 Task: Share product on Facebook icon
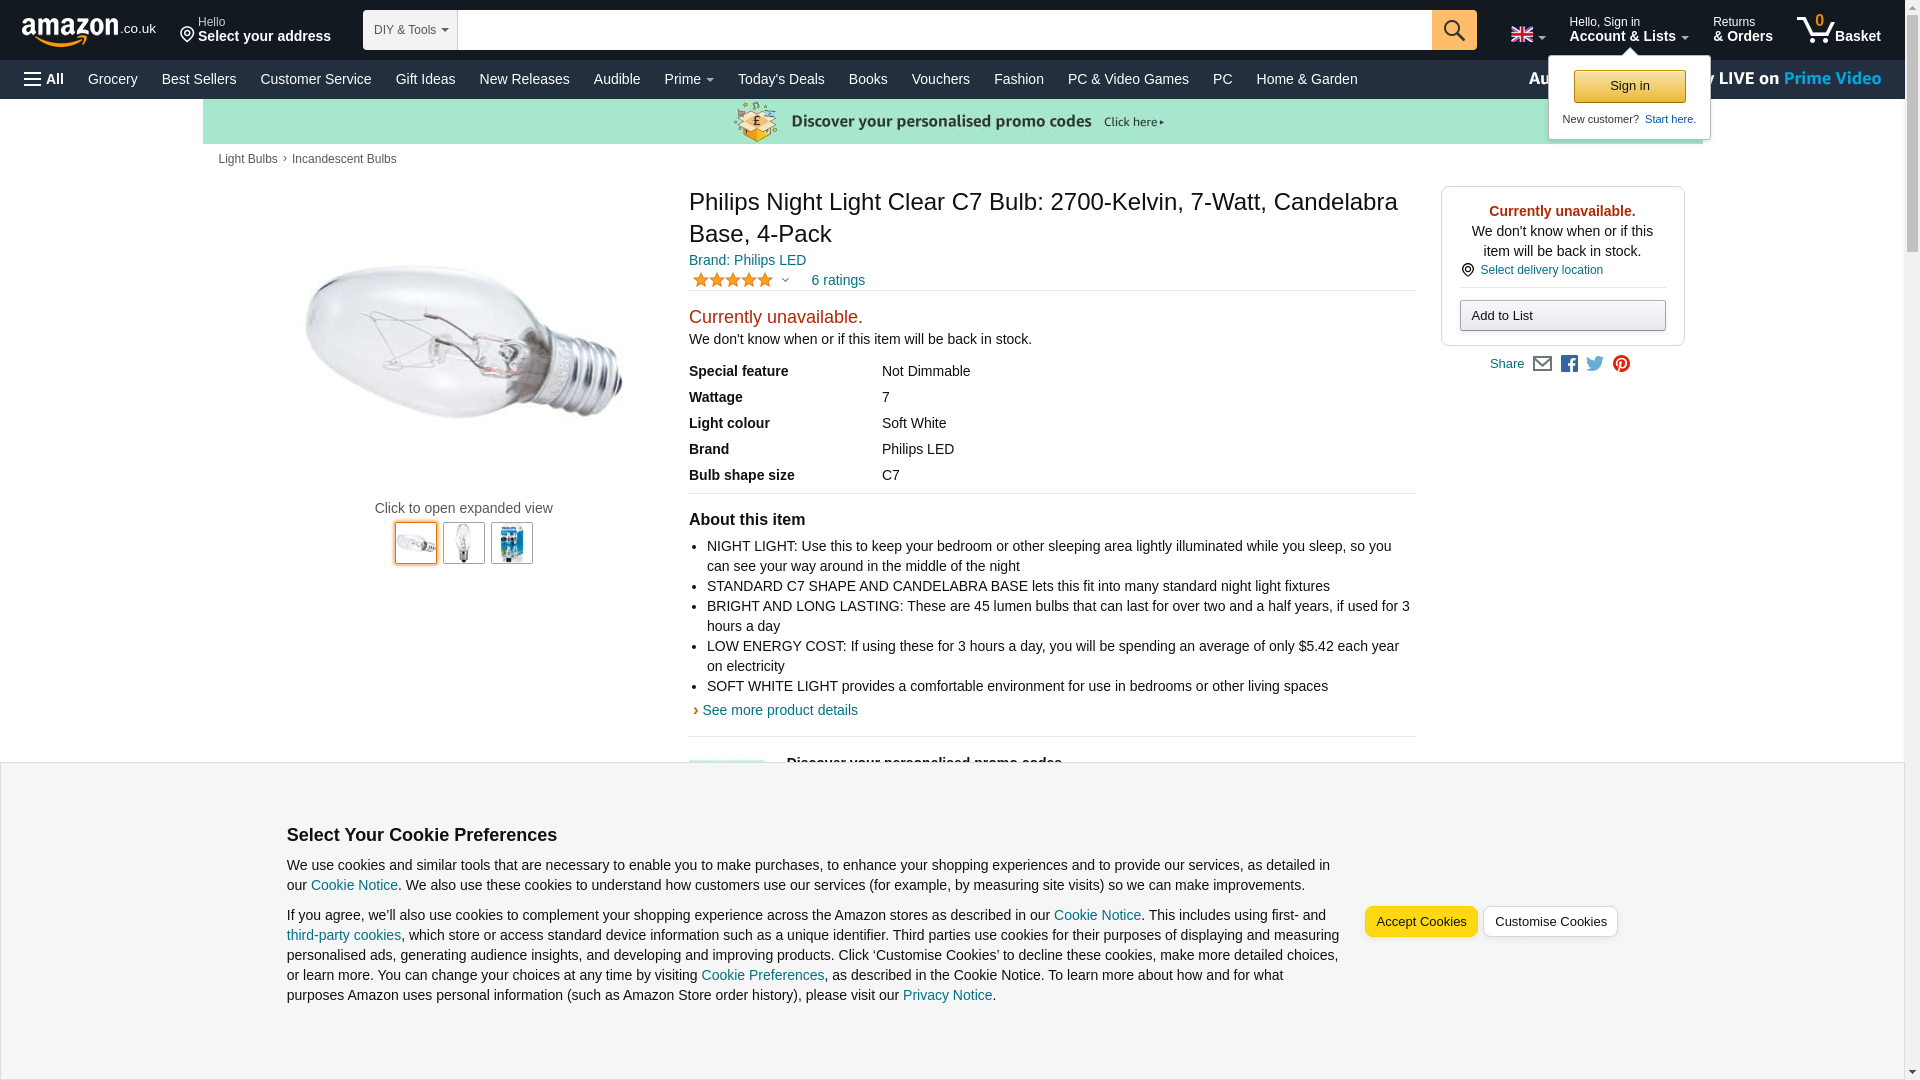[x=1569, y=364]
